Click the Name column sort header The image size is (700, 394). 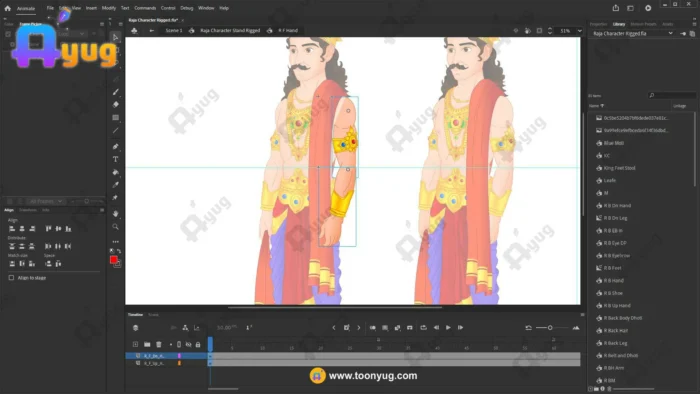(596, 106)
